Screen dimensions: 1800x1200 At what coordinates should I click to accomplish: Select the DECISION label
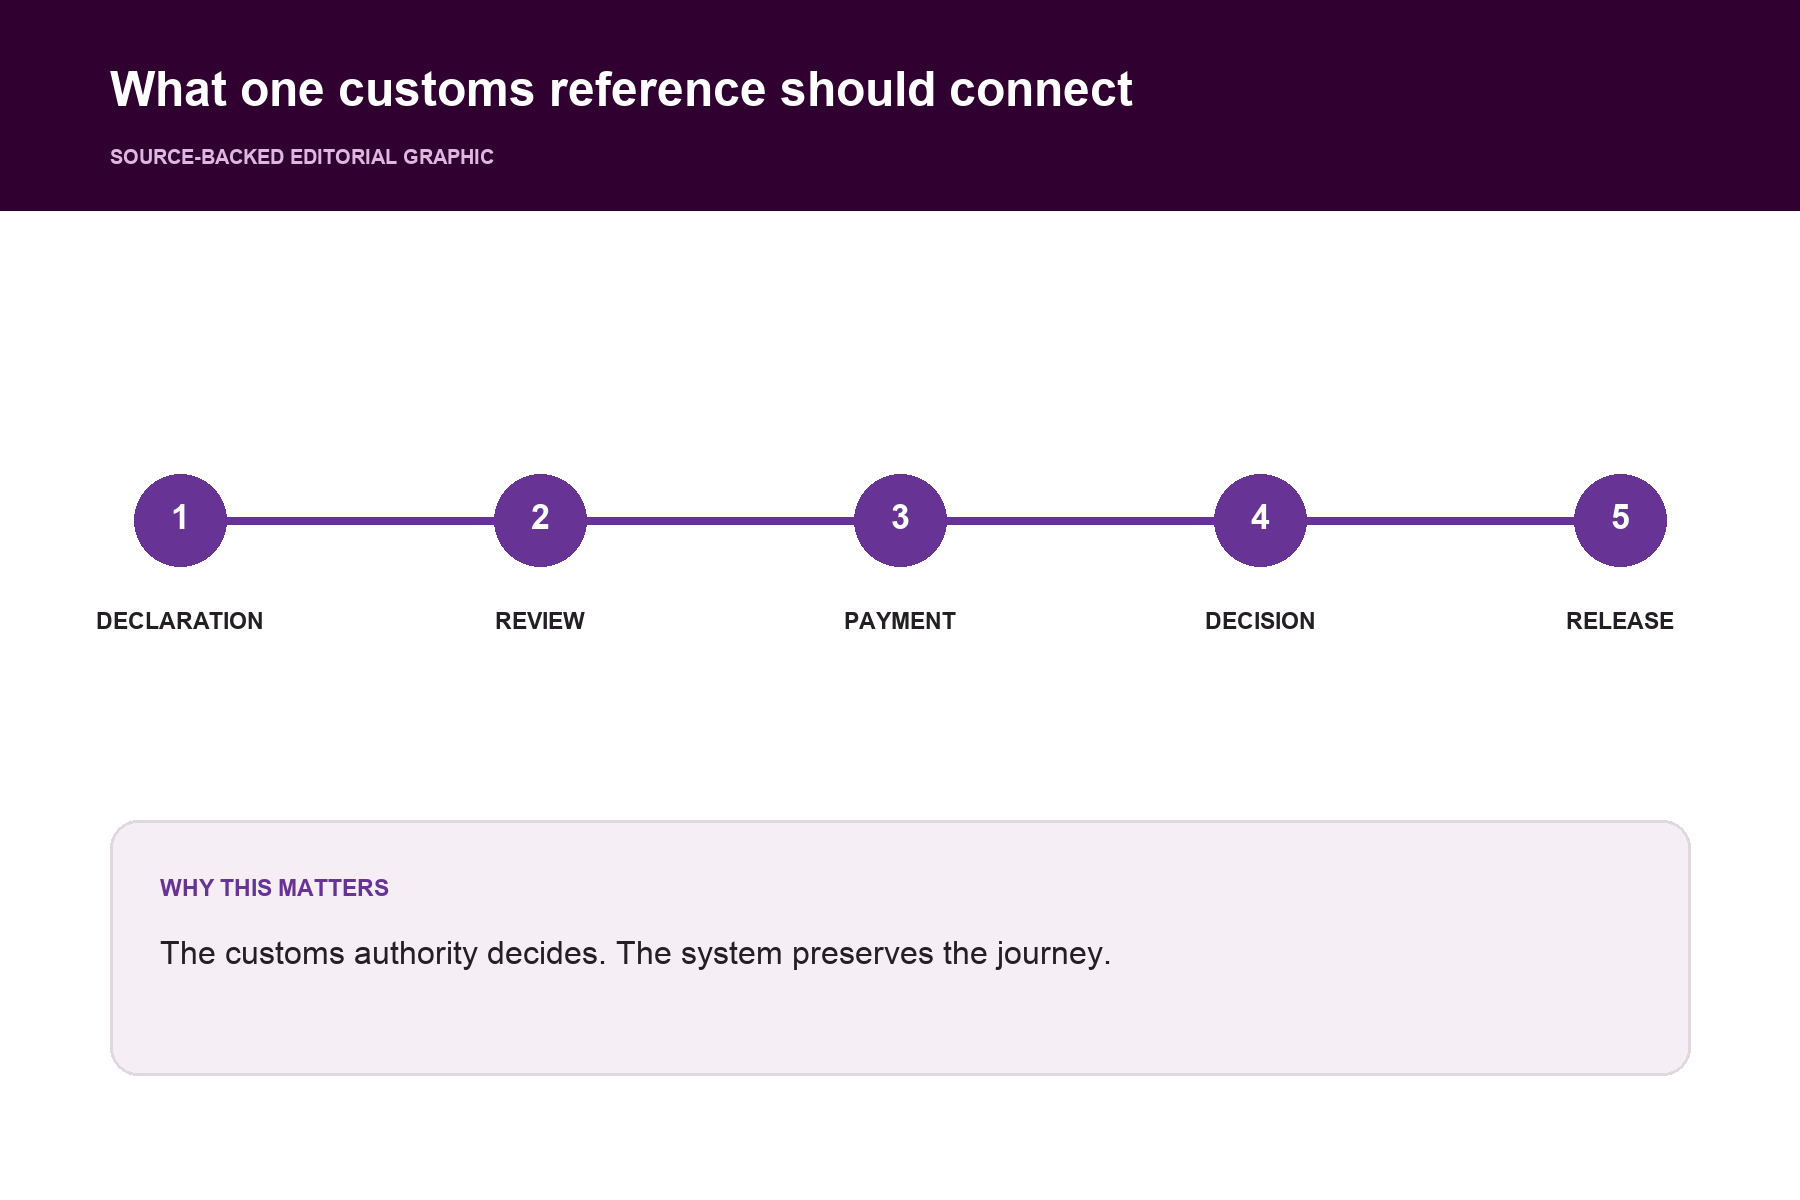point(1260,621)
